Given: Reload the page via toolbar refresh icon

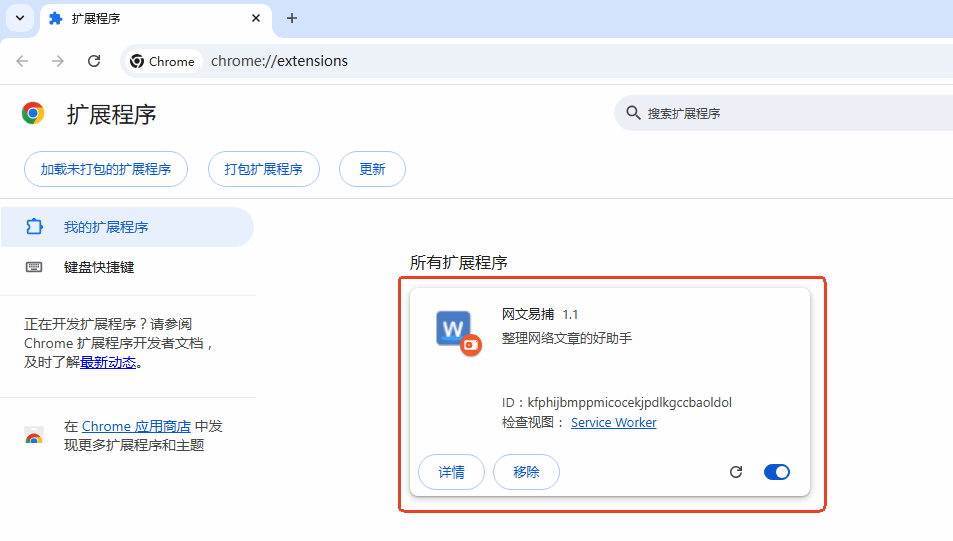Looking at the screenshot, I should point(94,61).
